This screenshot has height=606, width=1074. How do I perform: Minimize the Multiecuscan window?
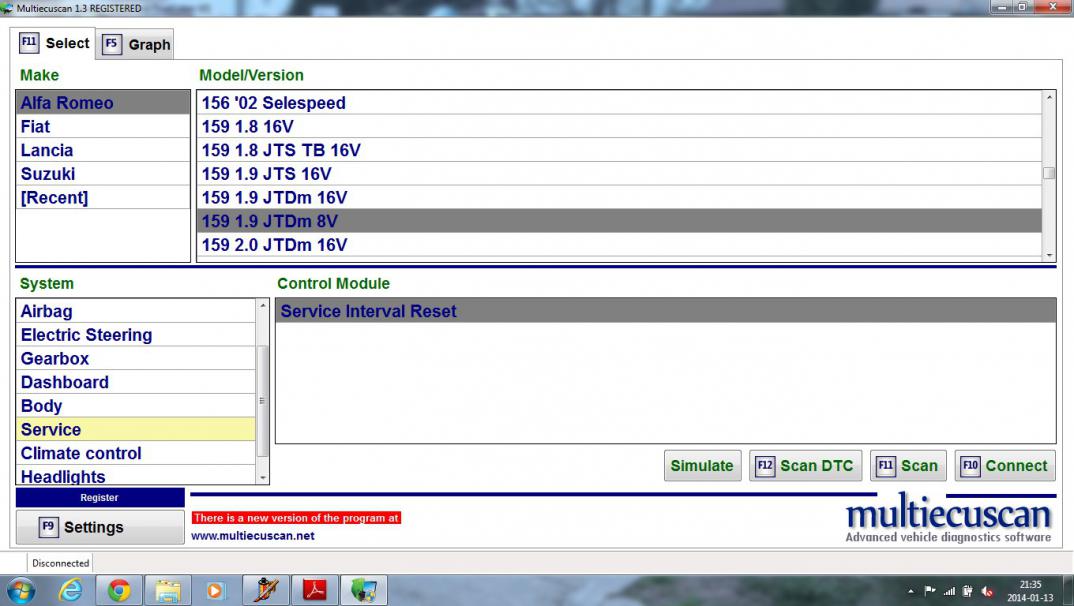click(1002, 7)
